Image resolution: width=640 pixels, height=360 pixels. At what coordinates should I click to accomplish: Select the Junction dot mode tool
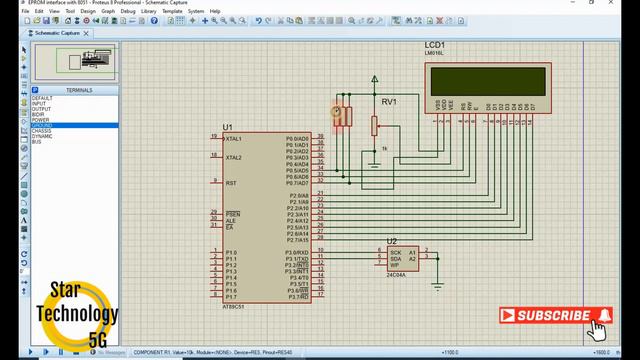click(x=24, y=67)
